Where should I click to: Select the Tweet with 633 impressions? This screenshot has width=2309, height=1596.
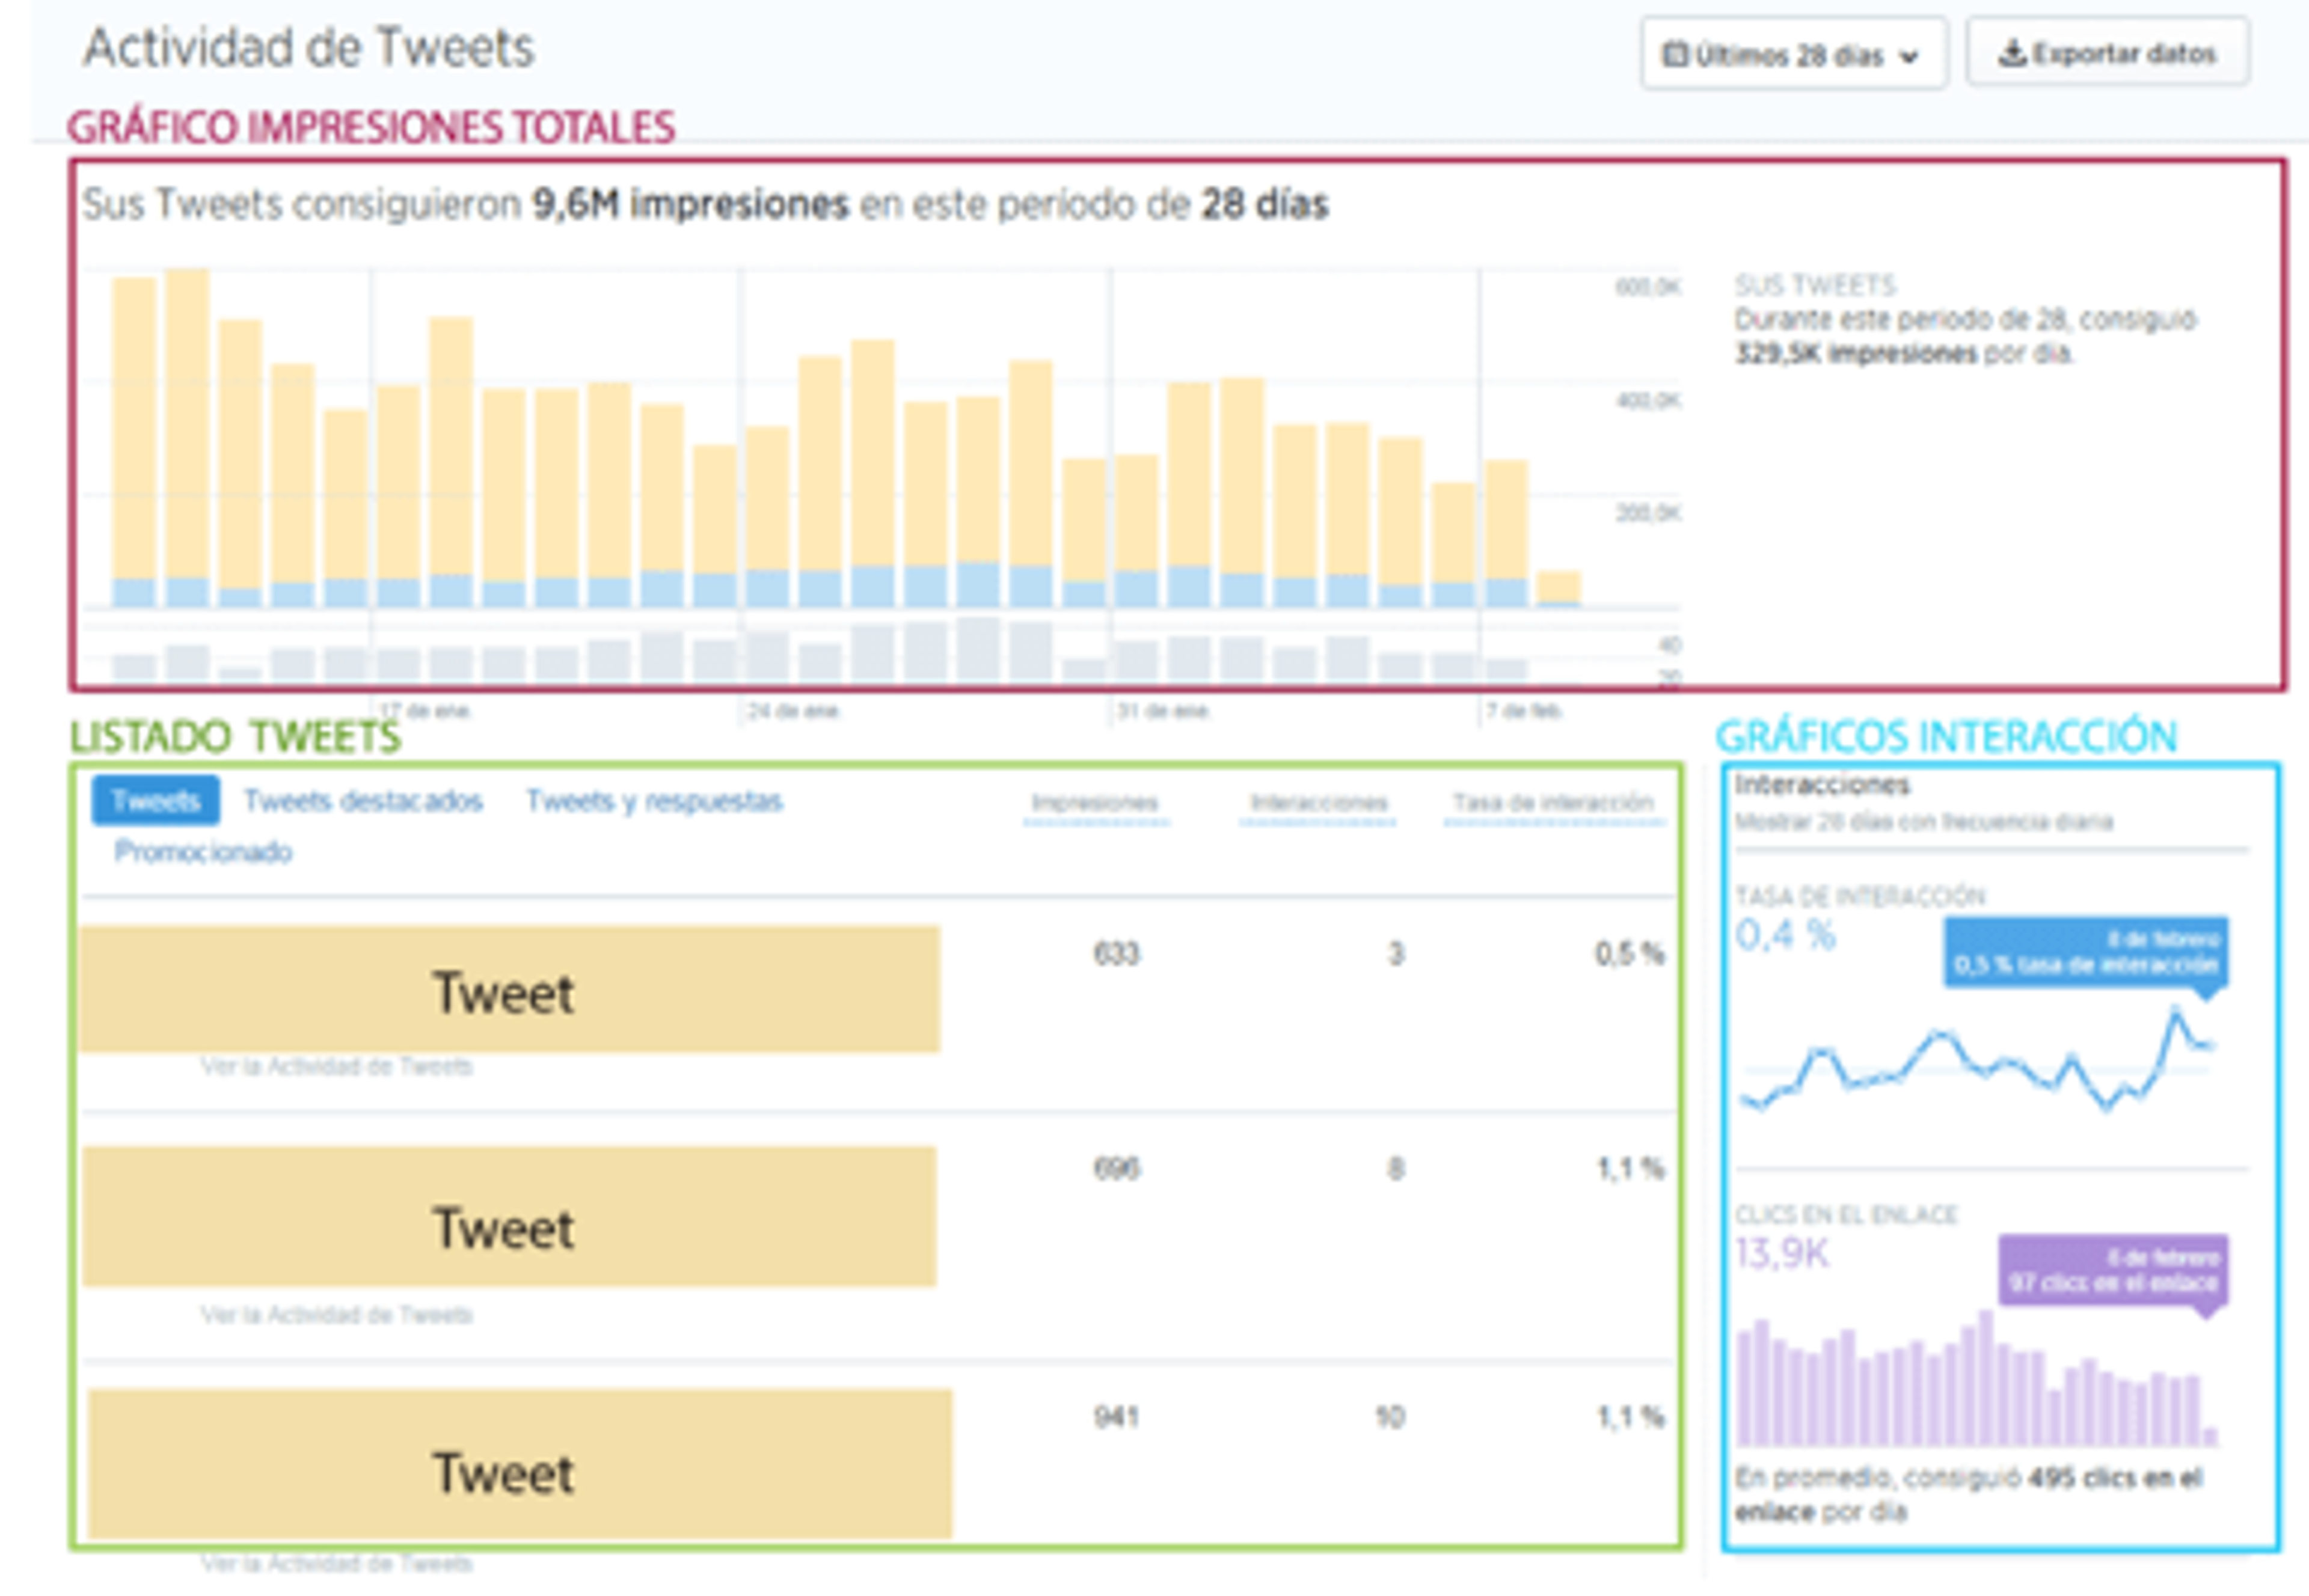(510, 989)
